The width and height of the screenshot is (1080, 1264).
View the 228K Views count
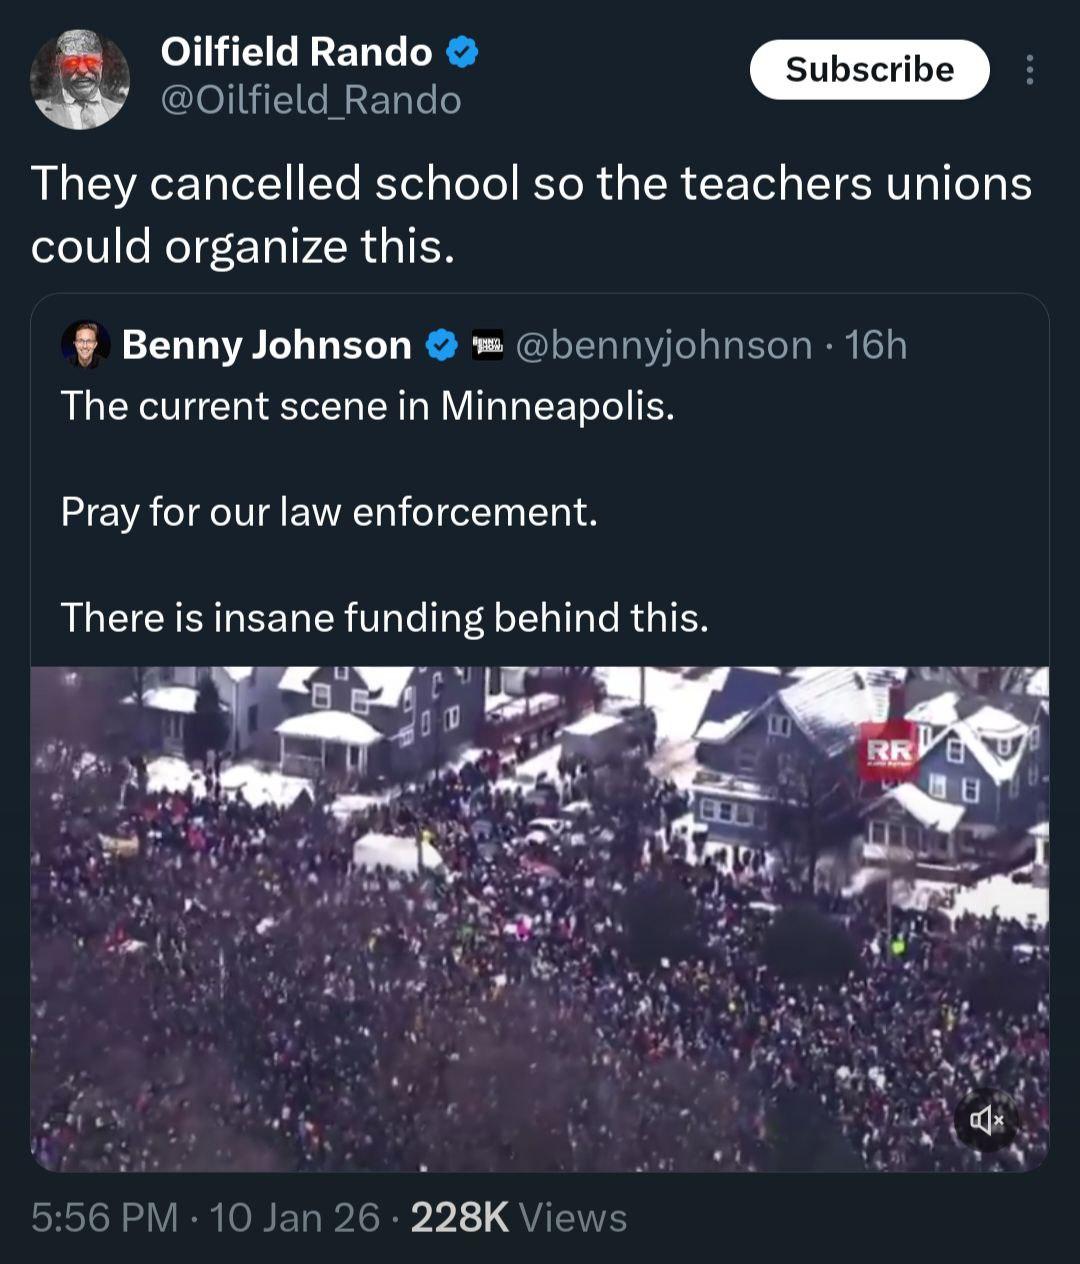(x=519, y=1217)
